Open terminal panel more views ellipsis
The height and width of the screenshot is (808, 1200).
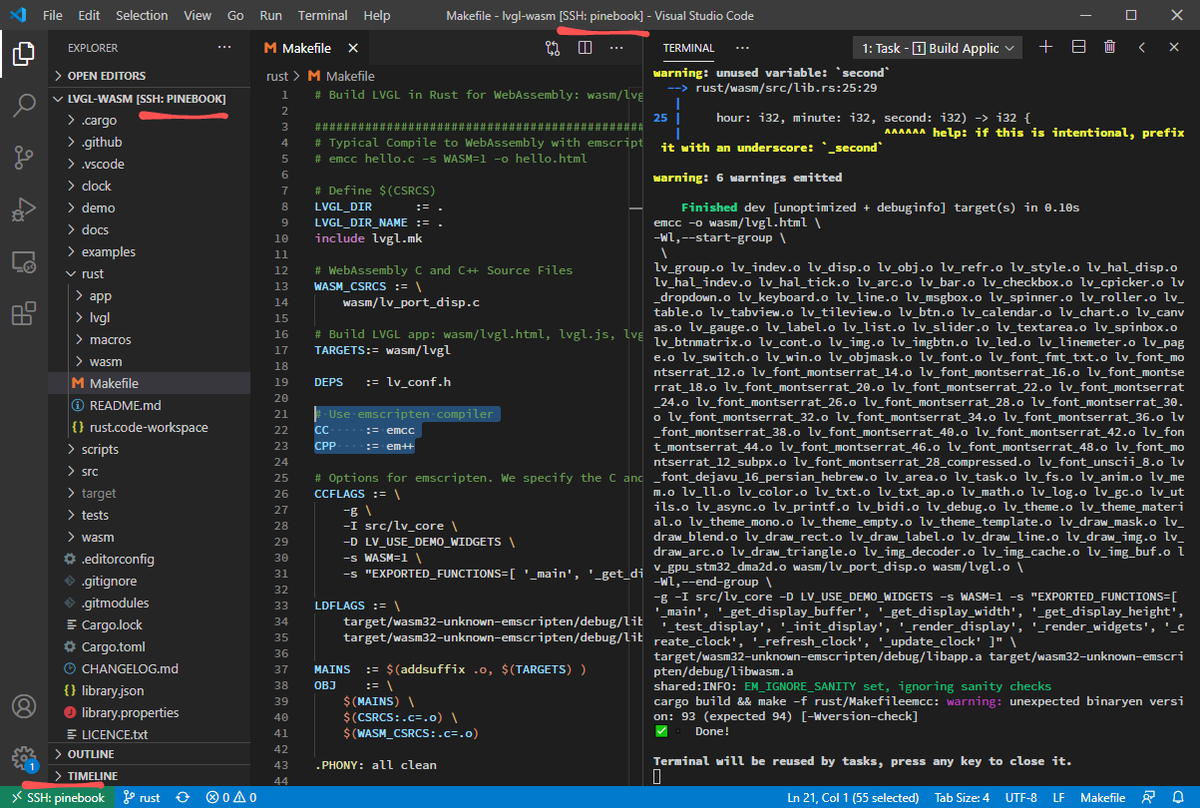point(742,47)
